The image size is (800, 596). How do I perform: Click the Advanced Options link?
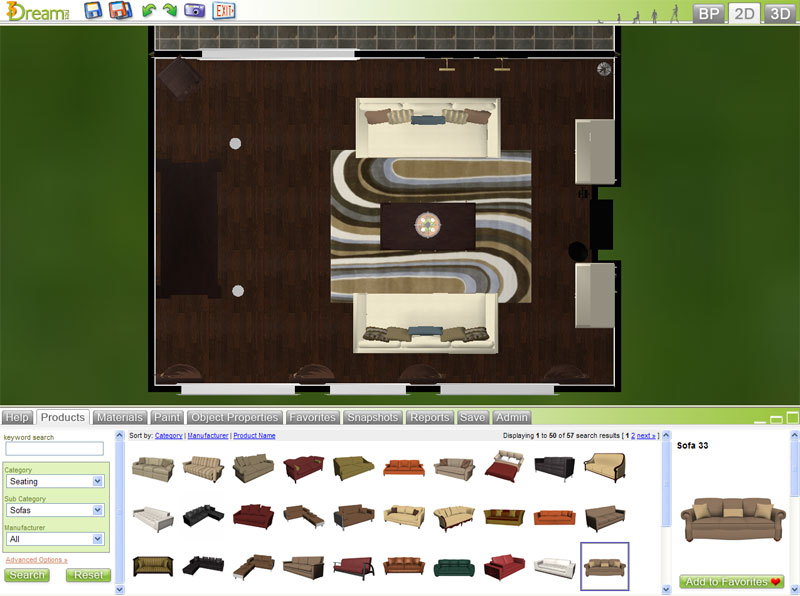36,560
